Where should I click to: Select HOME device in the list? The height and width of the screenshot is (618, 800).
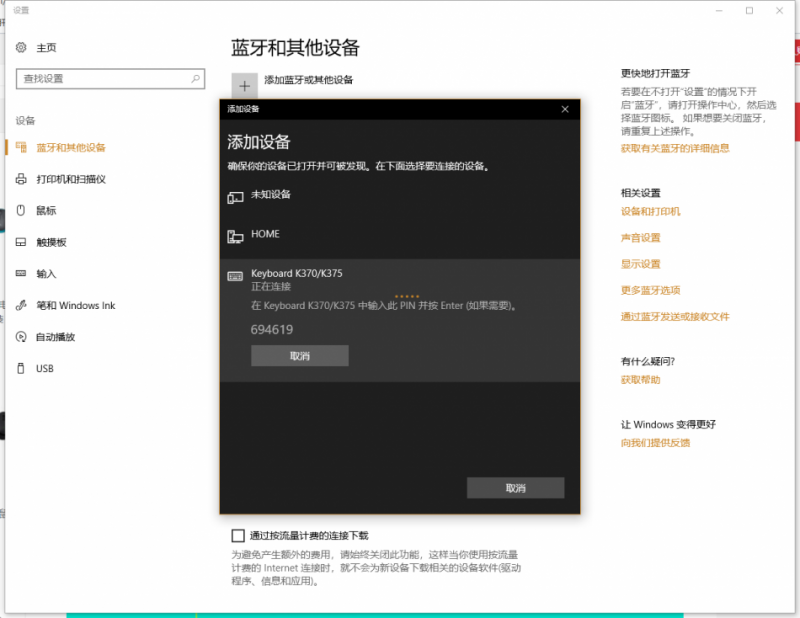point(400,239)
